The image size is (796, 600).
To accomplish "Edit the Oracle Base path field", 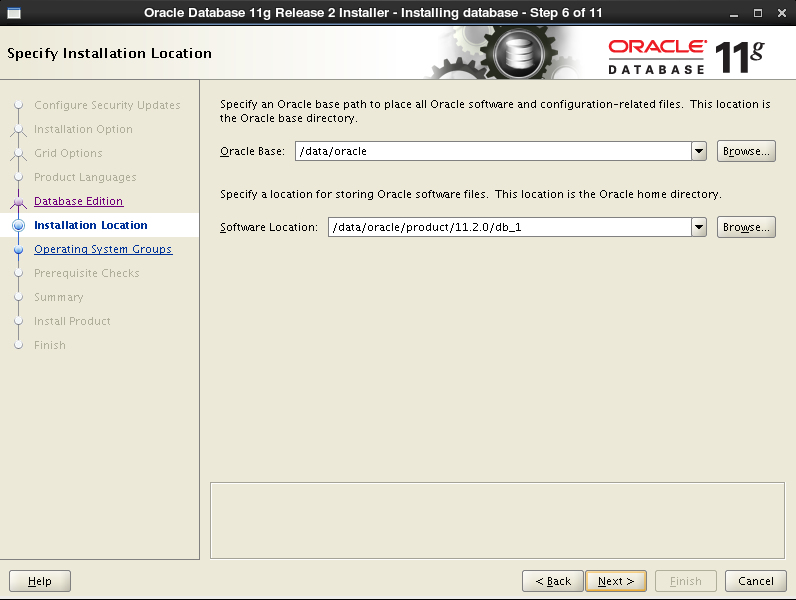I will pos(493,151).
